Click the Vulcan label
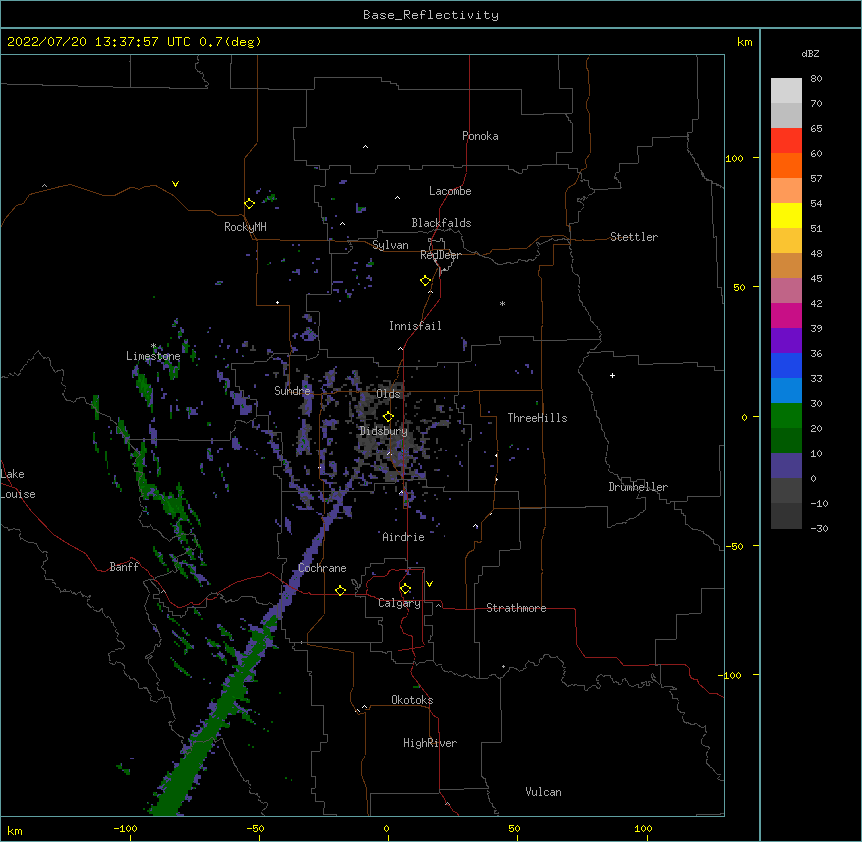Screen dimensions: 862x842 click(543, 792)
